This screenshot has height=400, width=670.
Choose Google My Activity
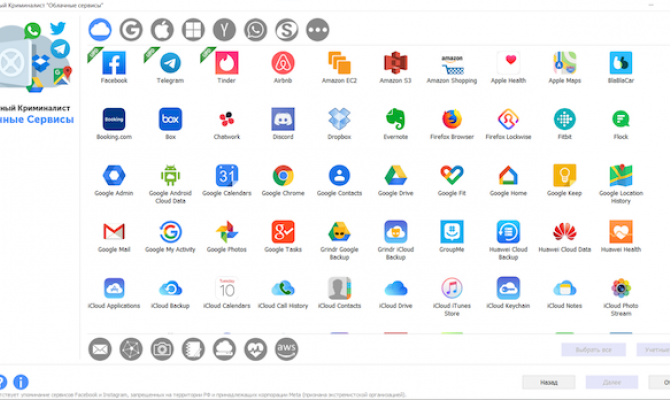click(x=170, y=232)
